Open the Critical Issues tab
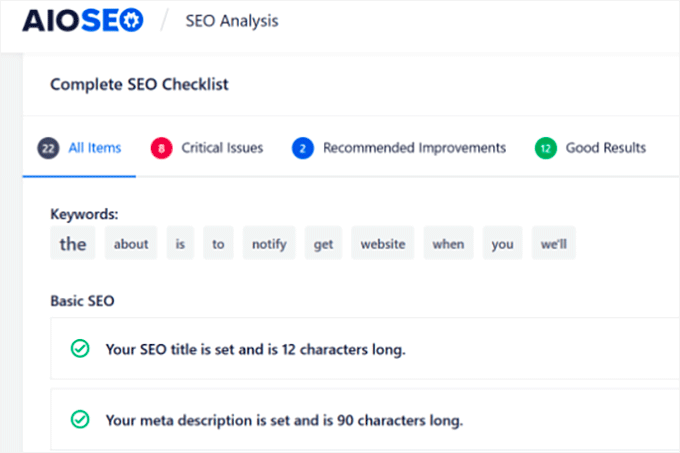Viewport: 680px width, 453px height. tap(222, 148)
